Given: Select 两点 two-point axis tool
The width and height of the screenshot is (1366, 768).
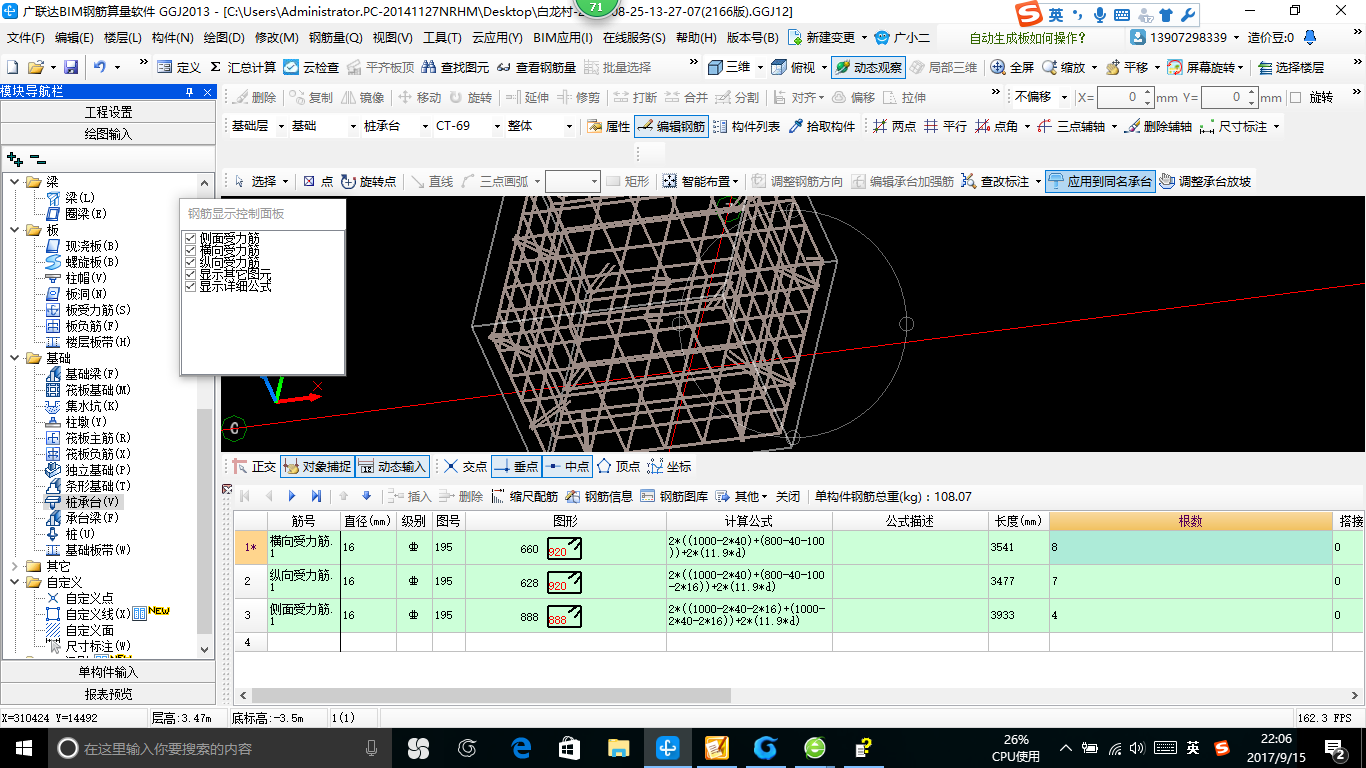Looking at the screenshot, I should (x=894, y=127).
